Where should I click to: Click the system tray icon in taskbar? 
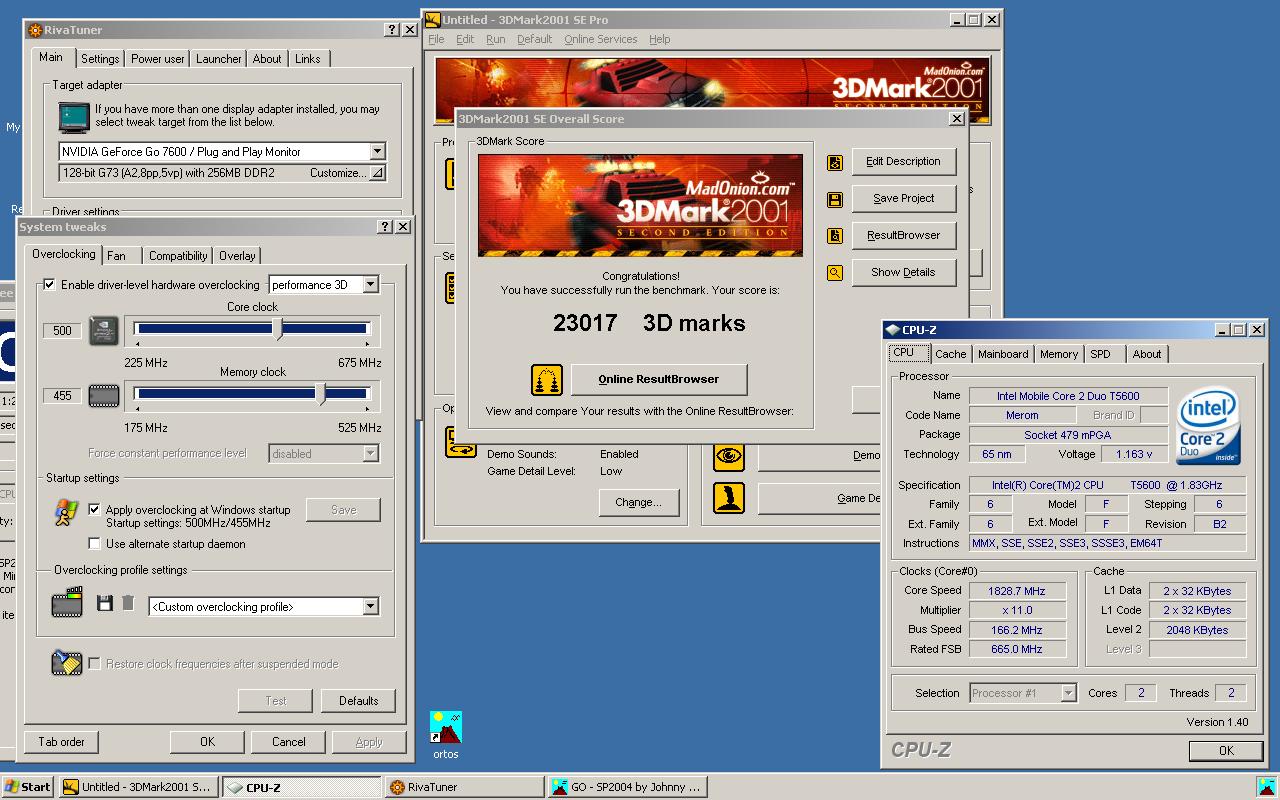(x=1266, y=787)
